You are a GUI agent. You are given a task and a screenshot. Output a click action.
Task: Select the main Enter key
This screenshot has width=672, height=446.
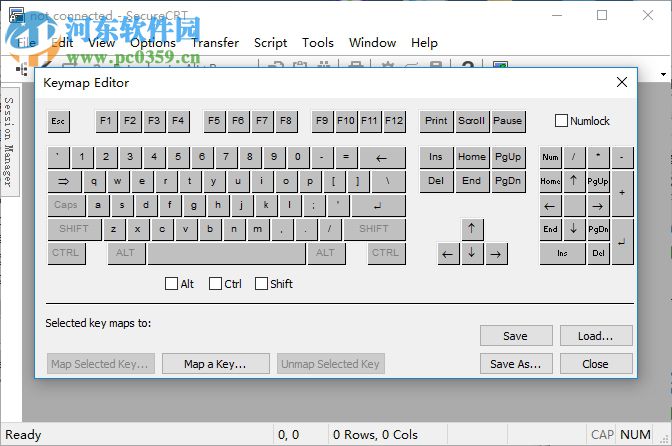378,205
